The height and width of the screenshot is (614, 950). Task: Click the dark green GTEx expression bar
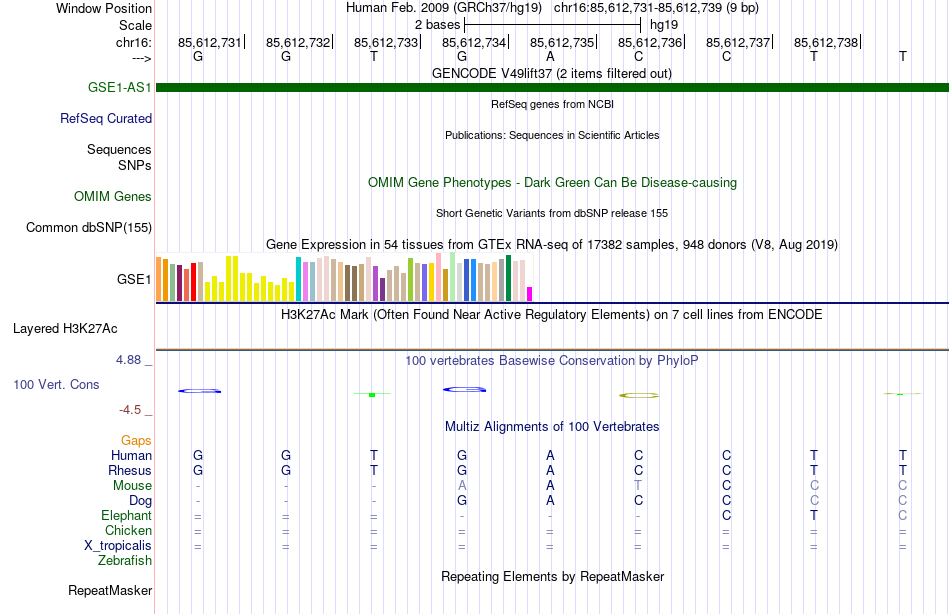509,278
